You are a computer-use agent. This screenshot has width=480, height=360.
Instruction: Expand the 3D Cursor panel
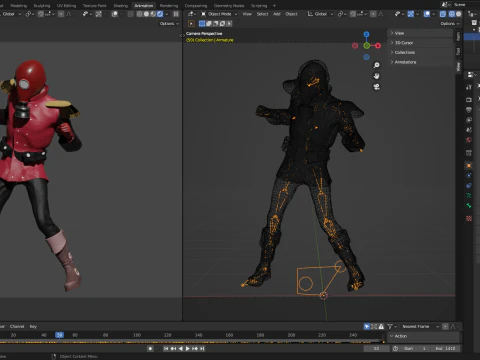pyautogui.click(x=421, y=43)
